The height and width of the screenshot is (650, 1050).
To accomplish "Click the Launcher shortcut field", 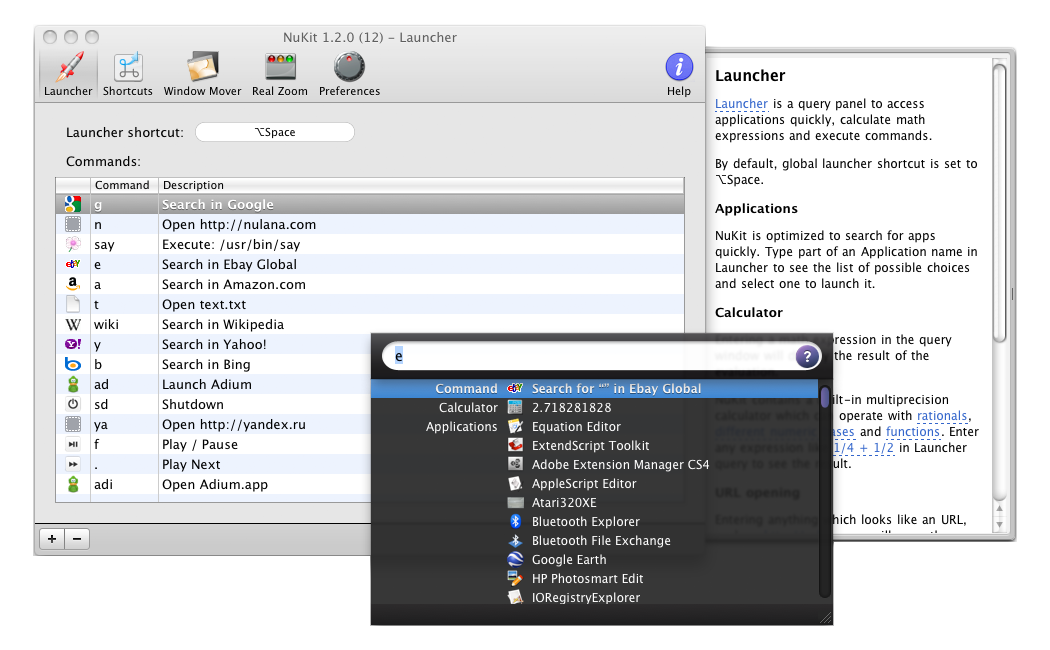I will click(275, 132).
